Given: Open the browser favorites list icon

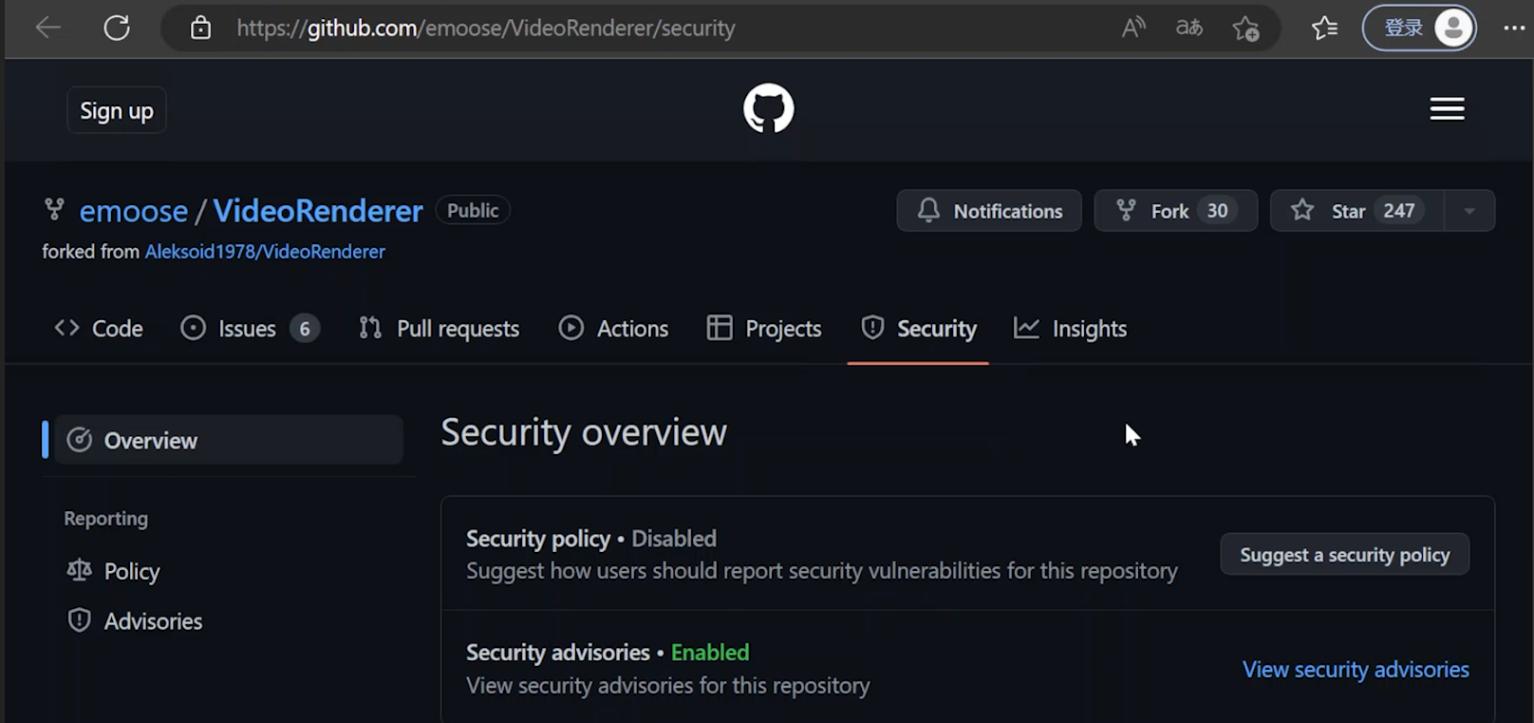Looking at the screenshot, I should point(1325,28).
